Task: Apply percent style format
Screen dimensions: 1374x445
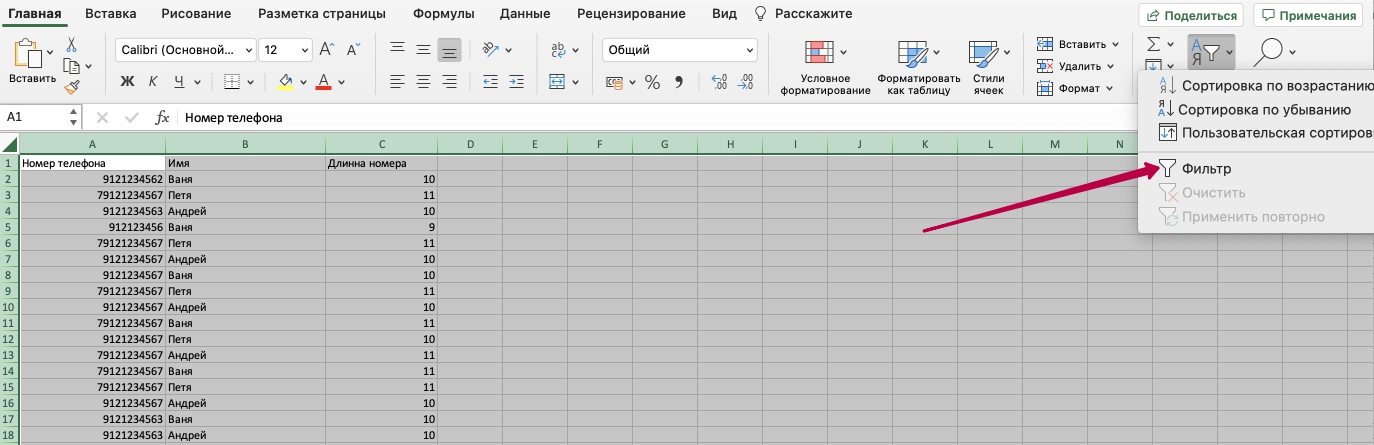Action: [x=652, y=82]
